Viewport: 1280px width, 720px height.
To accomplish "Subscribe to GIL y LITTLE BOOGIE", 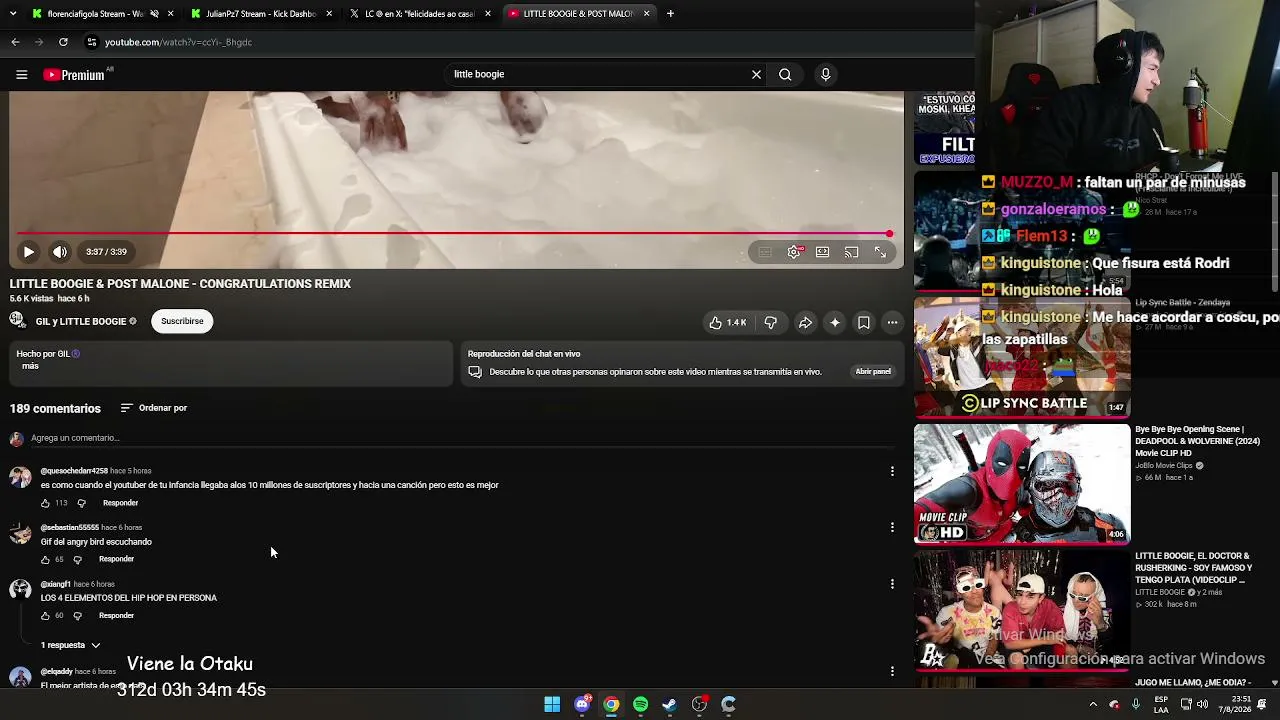I will pyautogui.click(x=182, y=321).
